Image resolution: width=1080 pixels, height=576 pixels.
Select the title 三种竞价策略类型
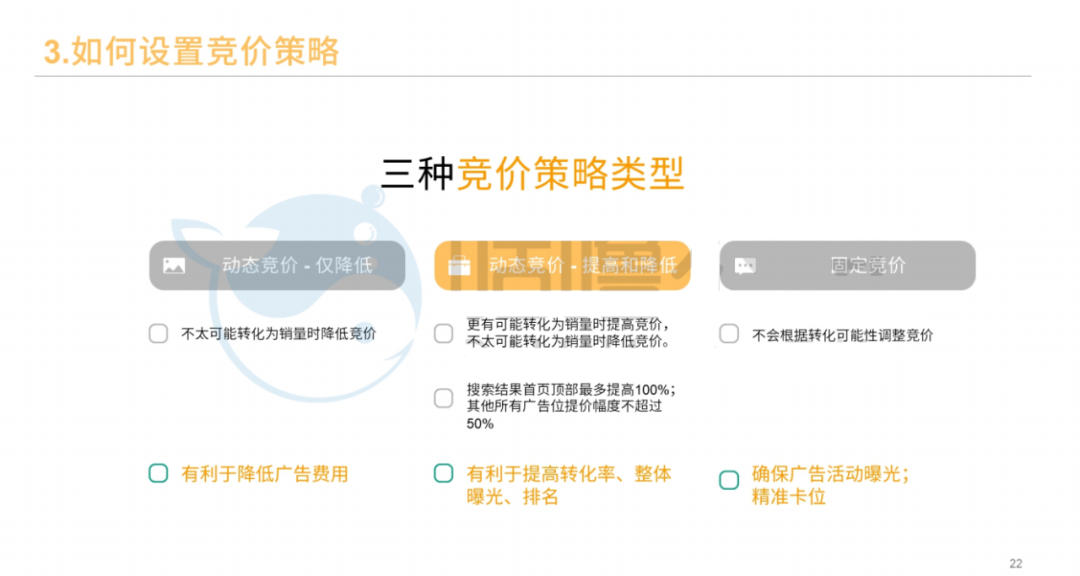pos(533,174)
